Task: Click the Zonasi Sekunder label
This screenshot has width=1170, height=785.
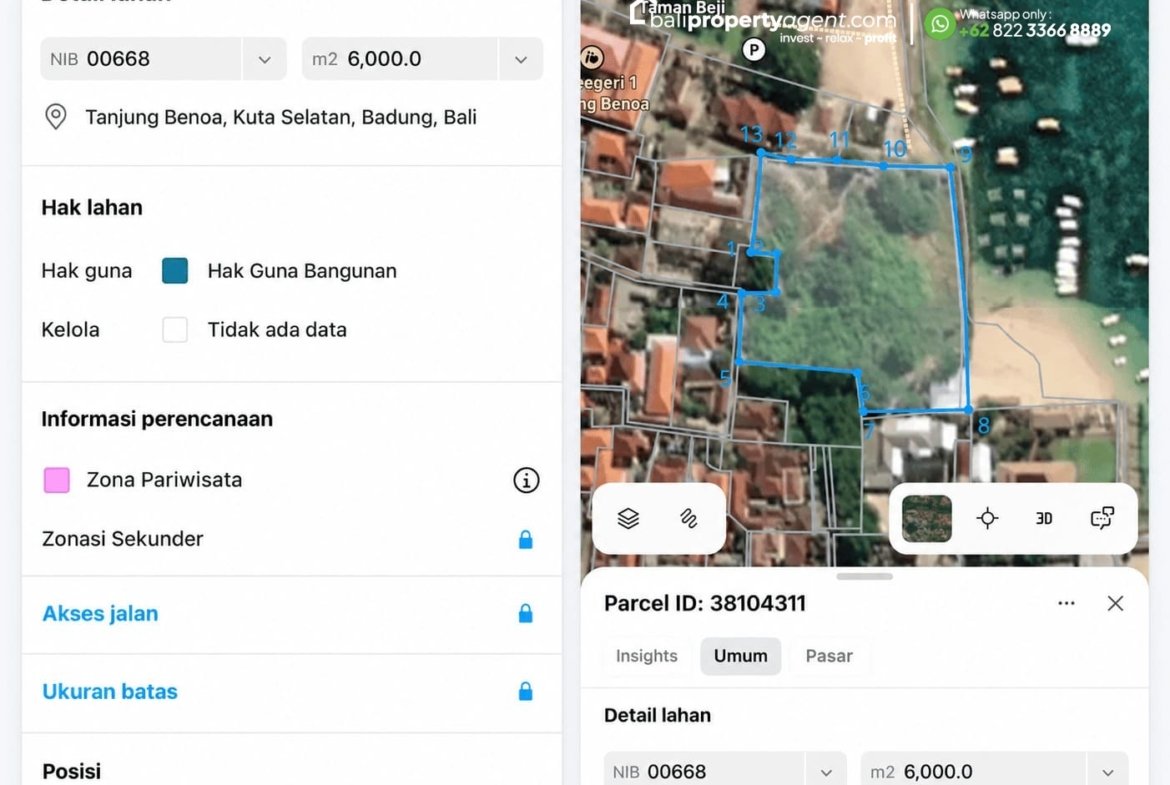Action: pos(122,539)
